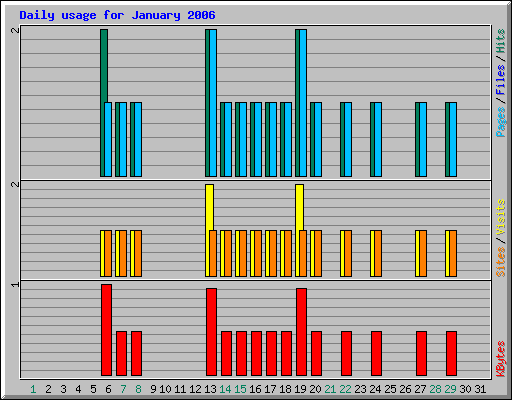Image resolution: width=512 pixels, height=400 pixels.
Task: Click the "1" scale value of KBytes chart
Action: coord(15,284)
